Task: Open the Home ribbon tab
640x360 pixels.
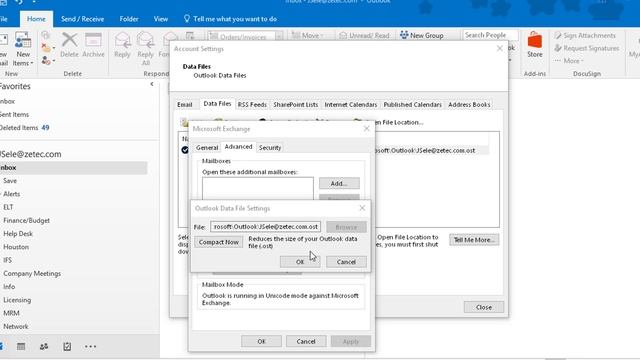Action: [36, 19]
